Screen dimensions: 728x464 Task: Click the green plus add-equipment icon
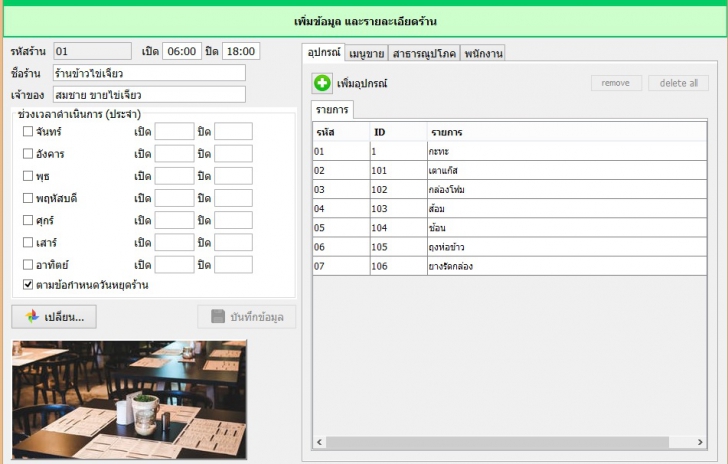[322, 83]
